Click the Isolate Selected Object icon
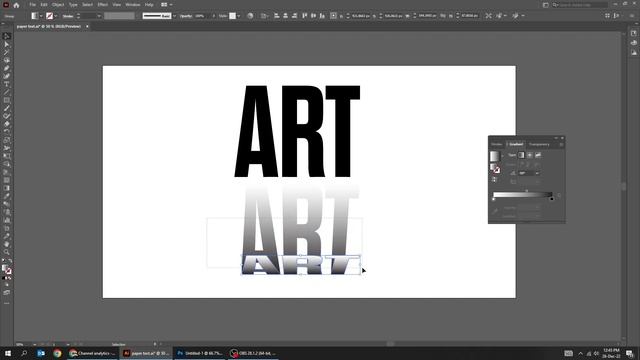Viewport: 640px width, 360px height. coord(489,16)
